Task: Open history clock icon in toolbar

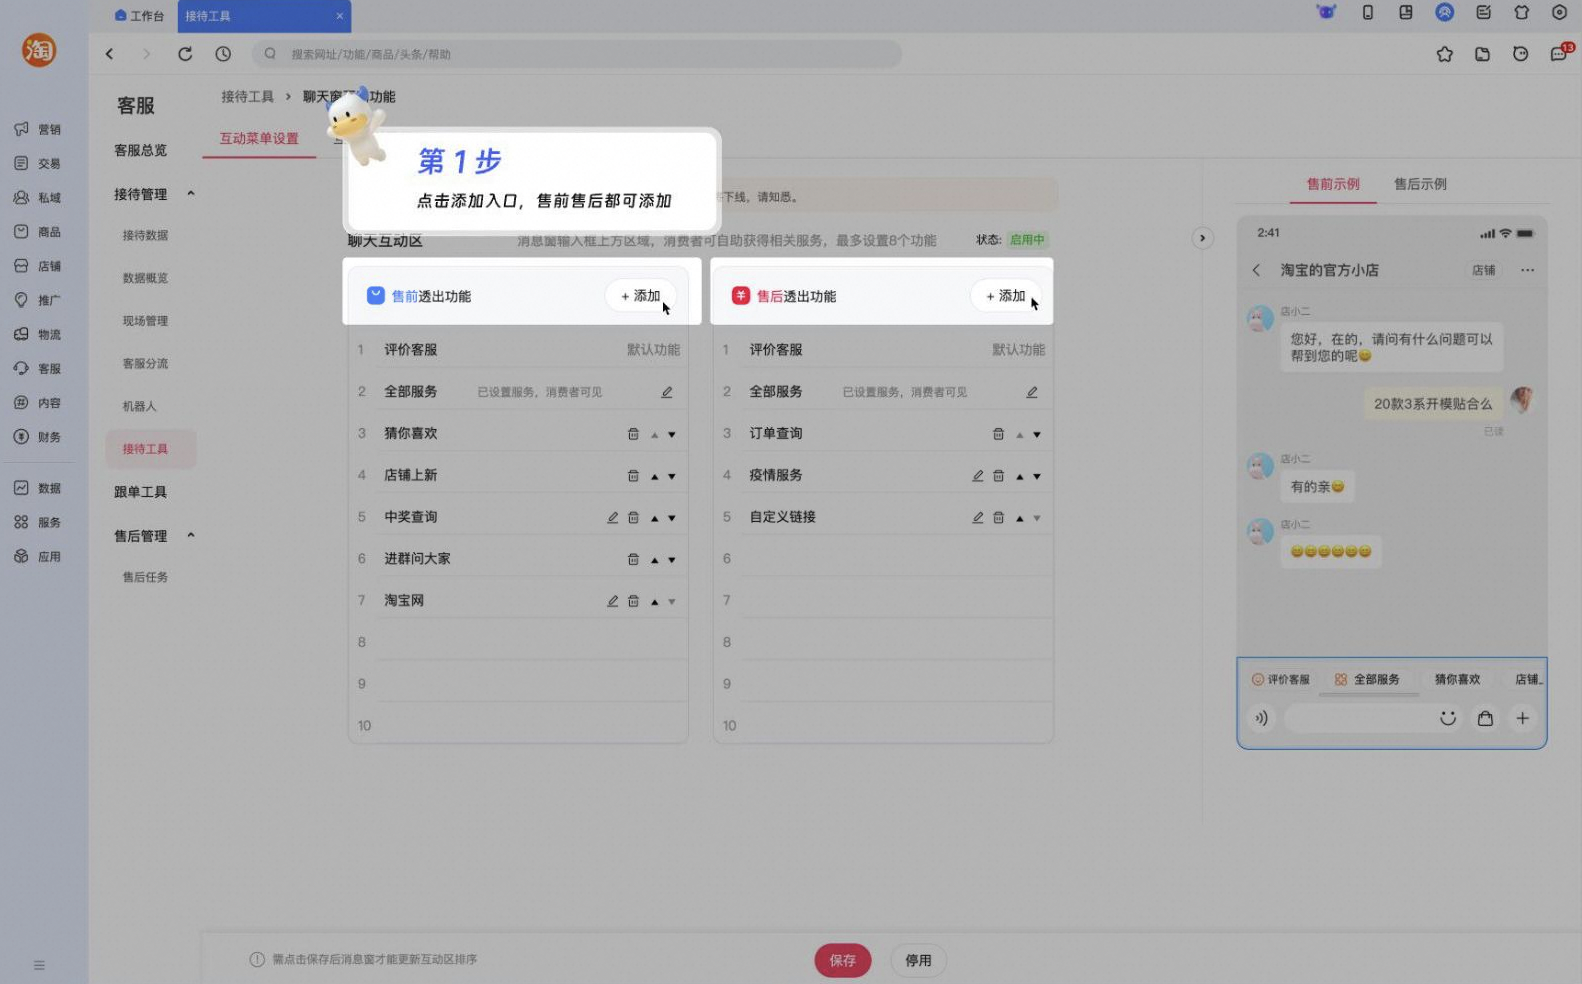Action: (x=223, y=54)
